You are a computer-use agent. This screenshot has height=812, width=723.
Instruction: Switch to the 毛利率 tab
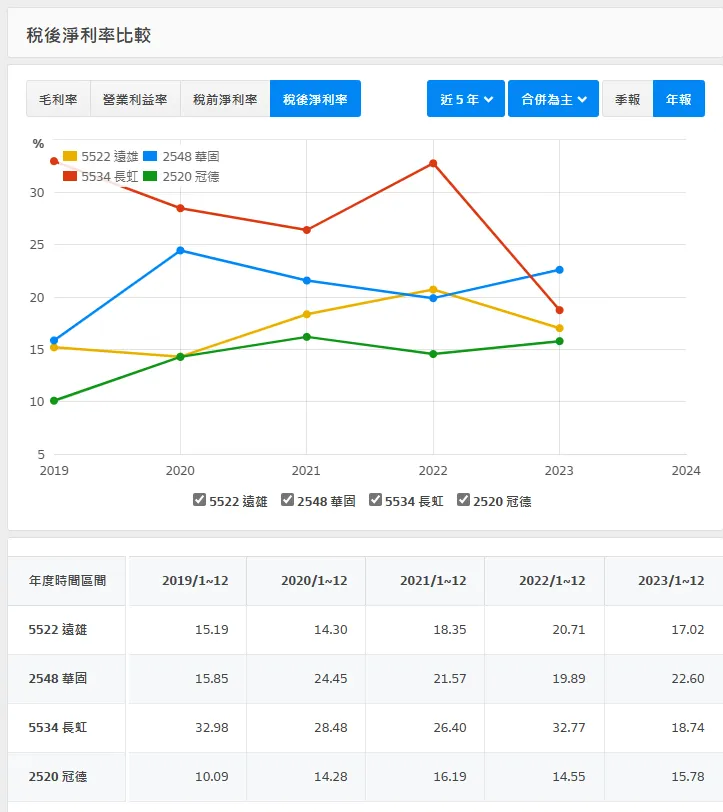click(x=59, y=99)
